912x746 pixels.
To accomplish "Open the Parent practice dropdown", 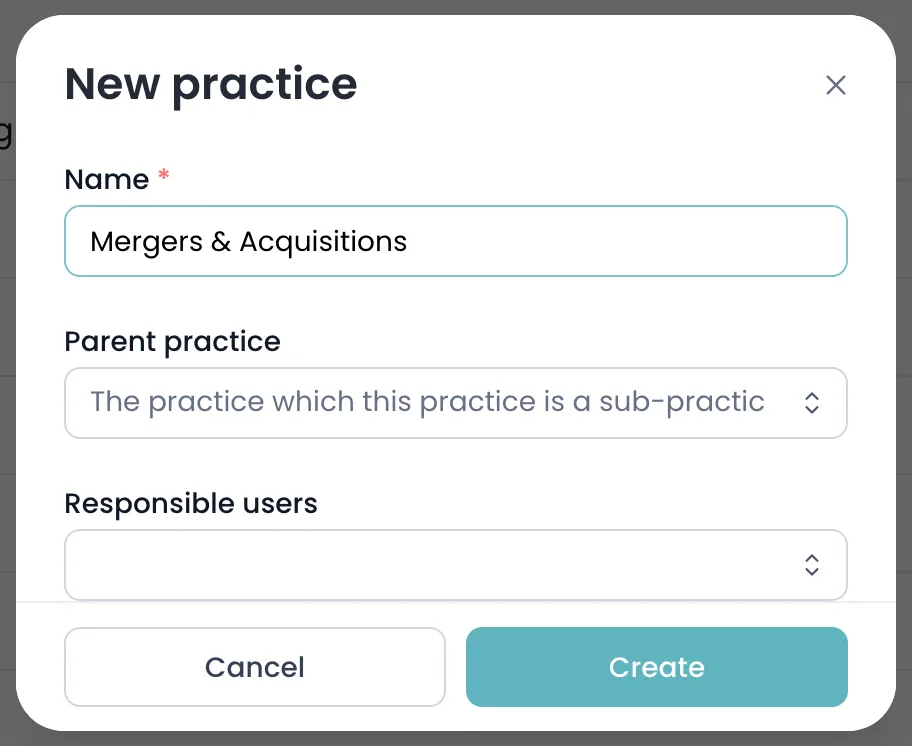I will coord(455,403).
